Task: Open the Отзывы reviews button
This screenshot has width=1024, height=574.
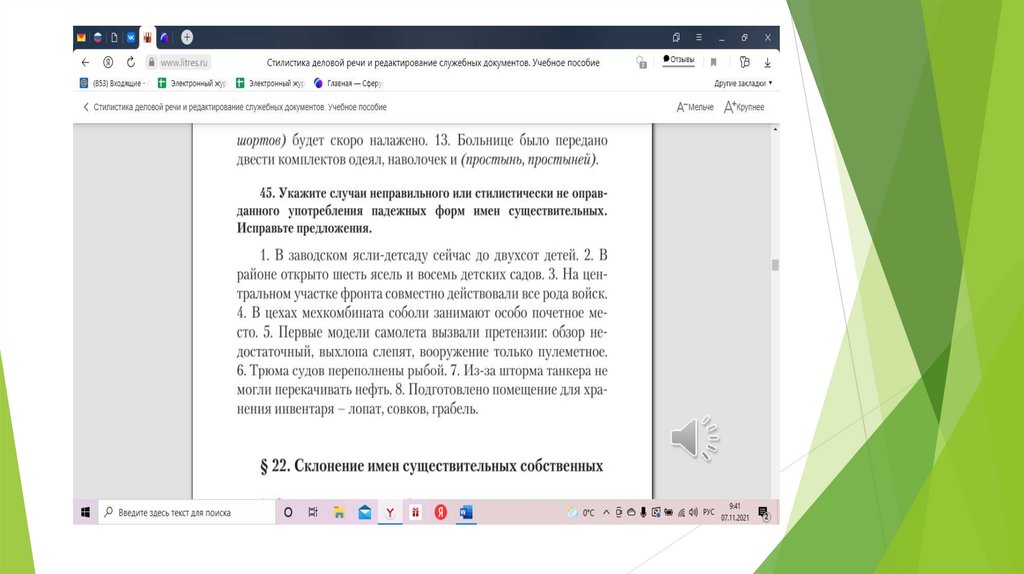Action: pos(679,60)
